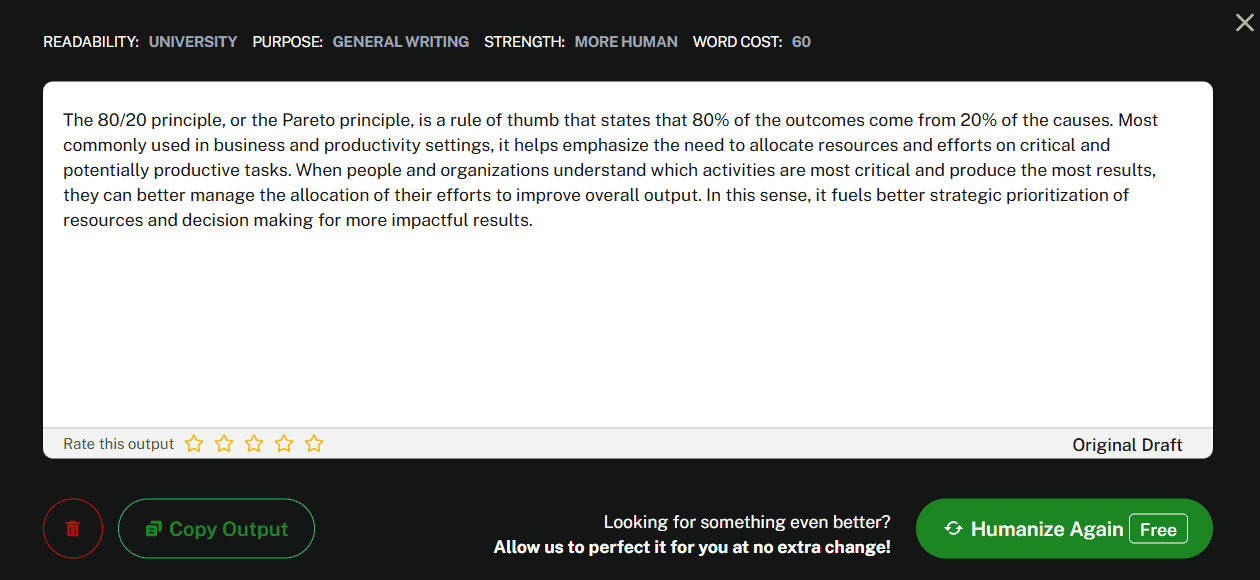
Task: Open the General Writing purpose setting
Action: point(400,42)
